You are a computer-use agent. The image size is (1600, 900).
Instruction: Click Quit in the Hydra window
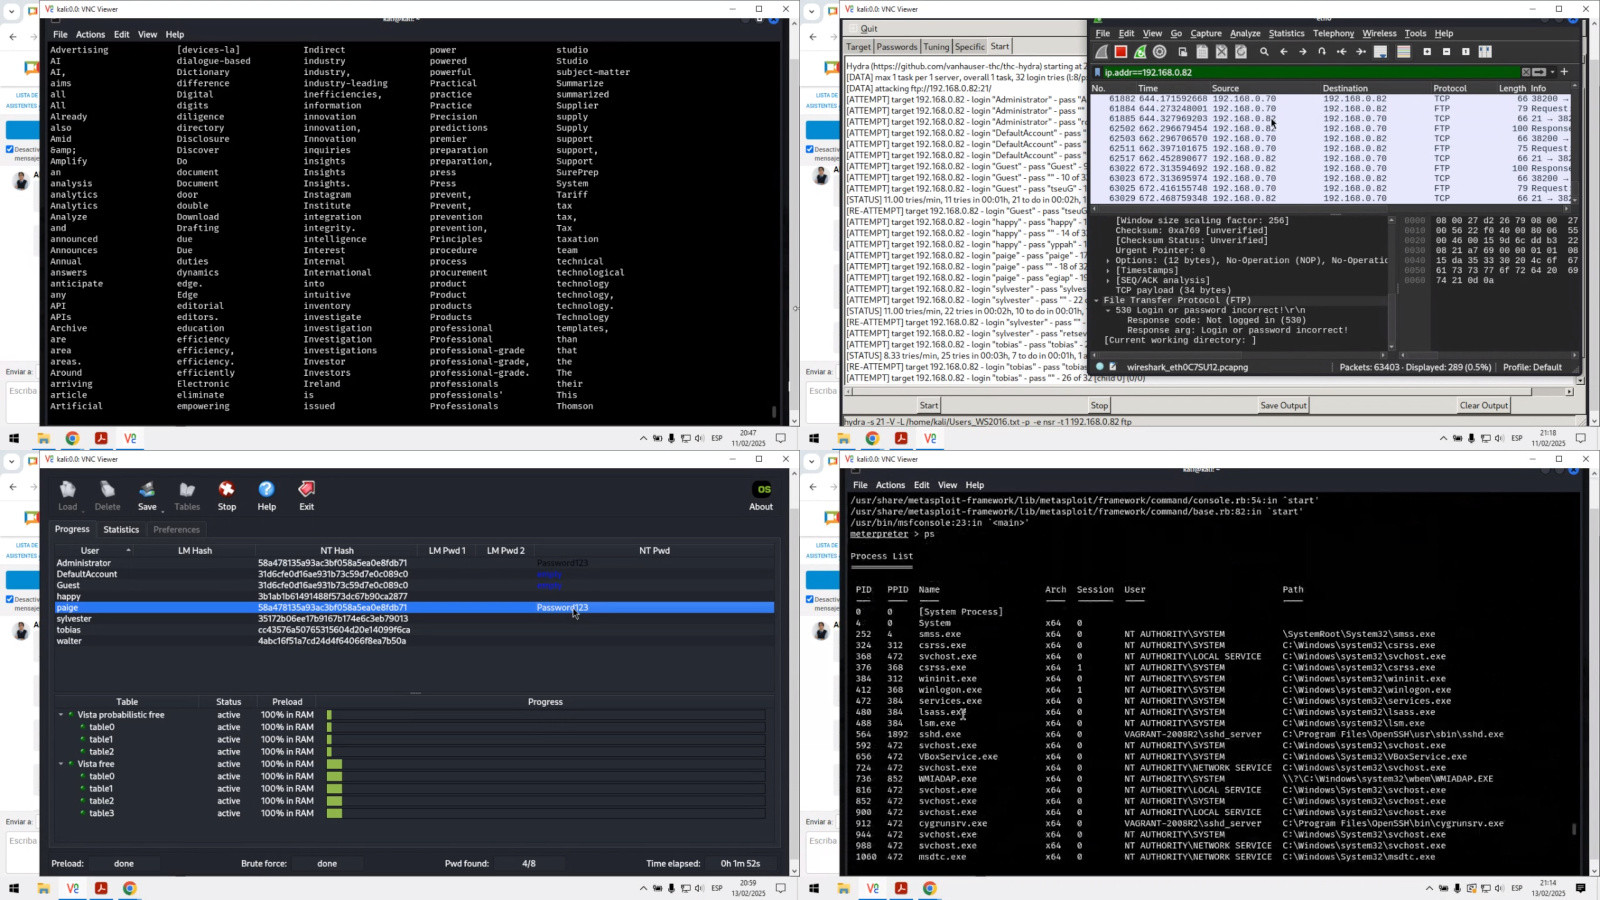tap(869, 29)
